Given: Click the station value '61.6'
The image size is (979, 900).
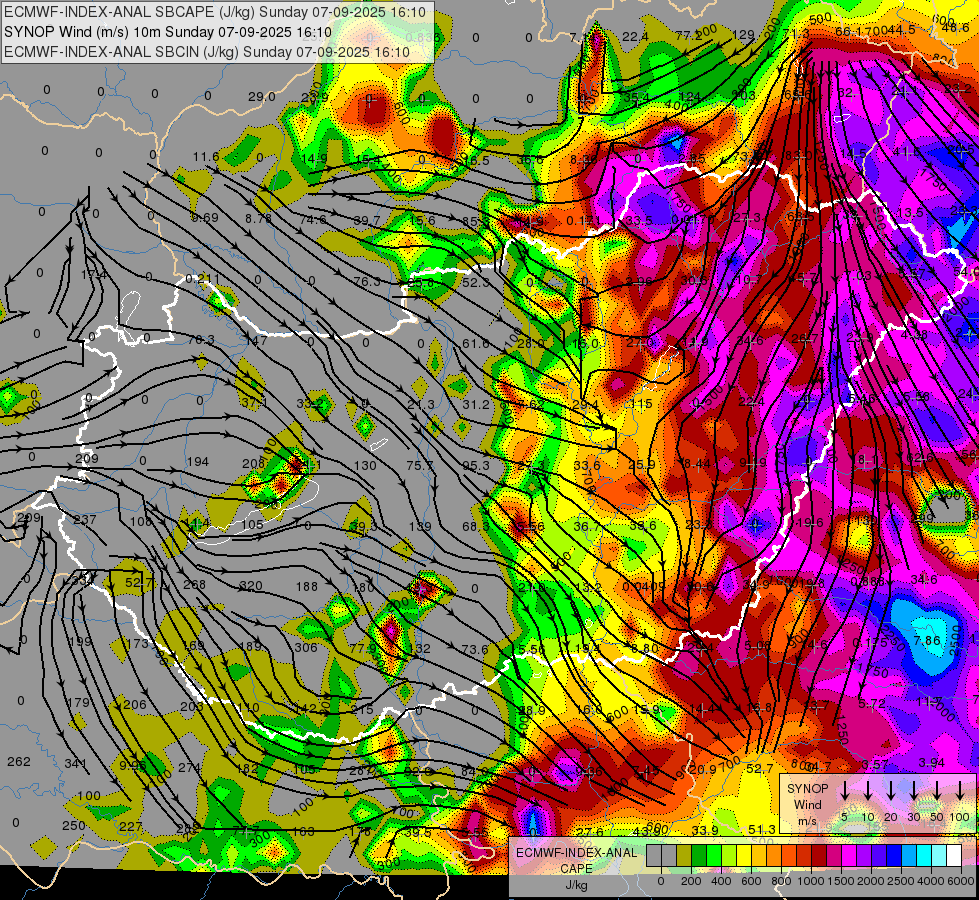Looking at the screenshot, I should coord(476,343).
